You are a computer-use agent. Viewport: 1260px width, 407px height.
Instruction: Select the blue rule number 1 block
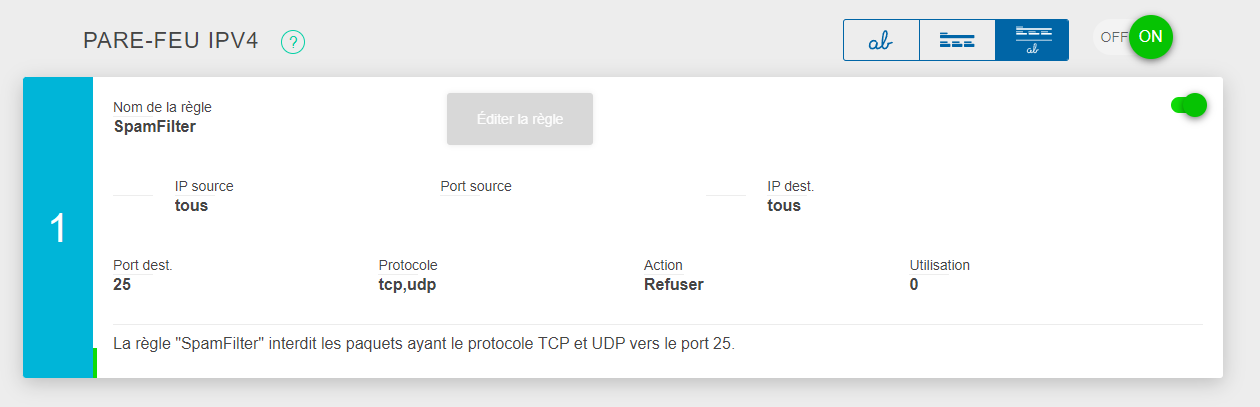point(58,228)
